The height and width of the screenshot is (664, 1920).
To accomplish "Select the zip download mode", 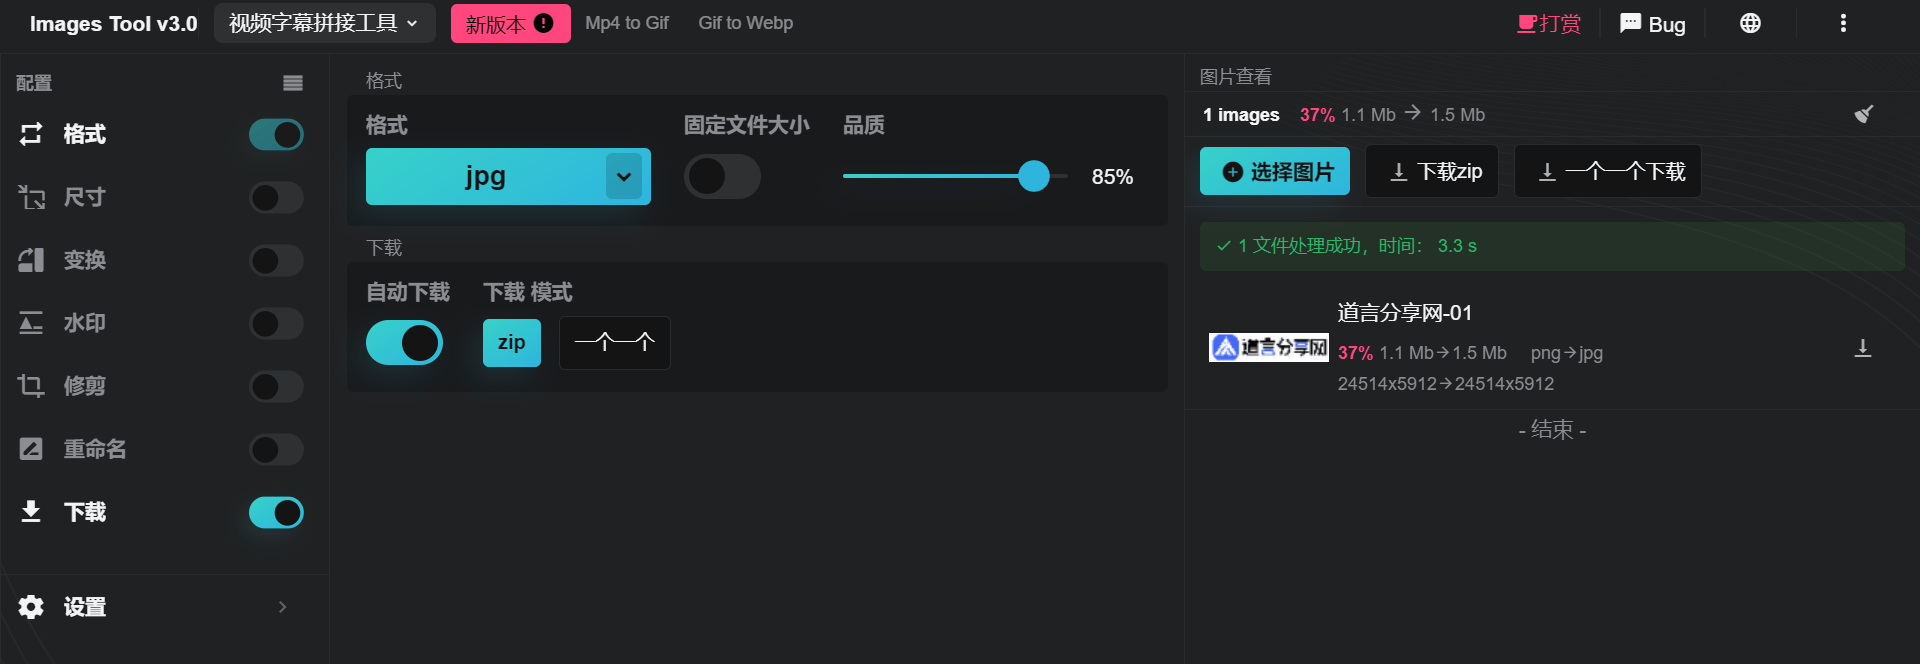I will point(512,343).
